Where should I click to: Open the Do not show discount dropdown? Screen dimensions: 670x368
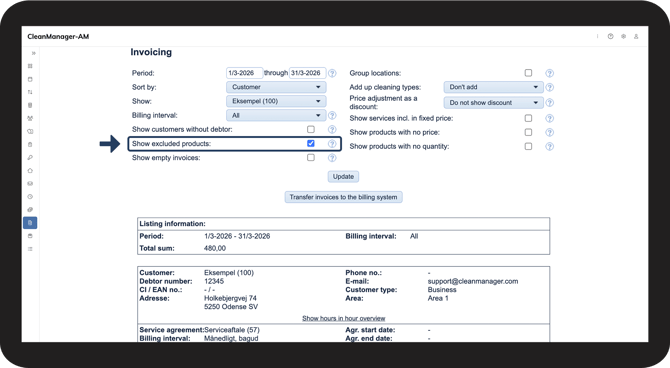494,103
